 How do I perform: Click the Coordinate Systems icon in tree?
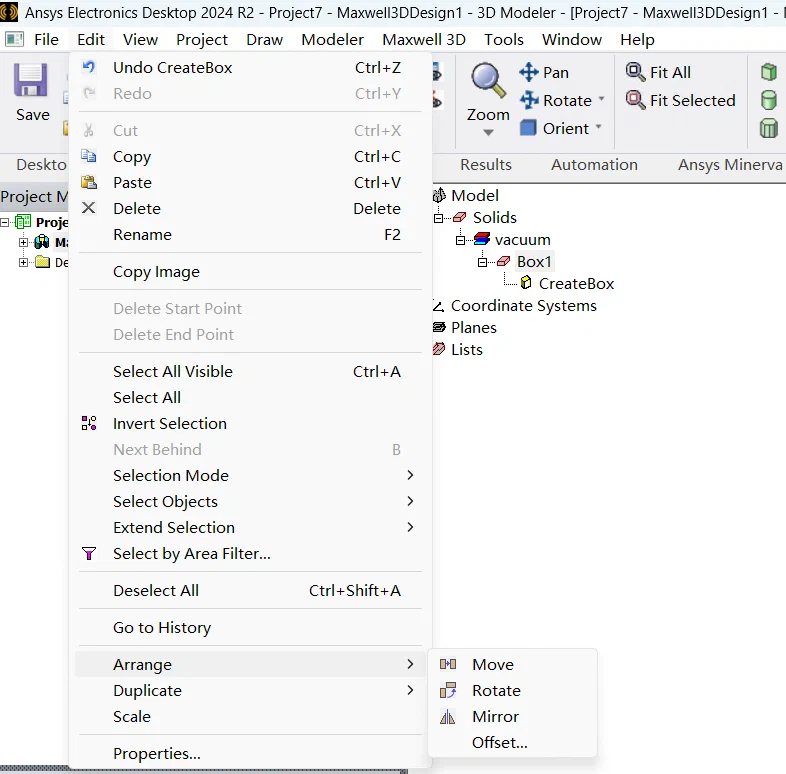[x=439, y=305]
